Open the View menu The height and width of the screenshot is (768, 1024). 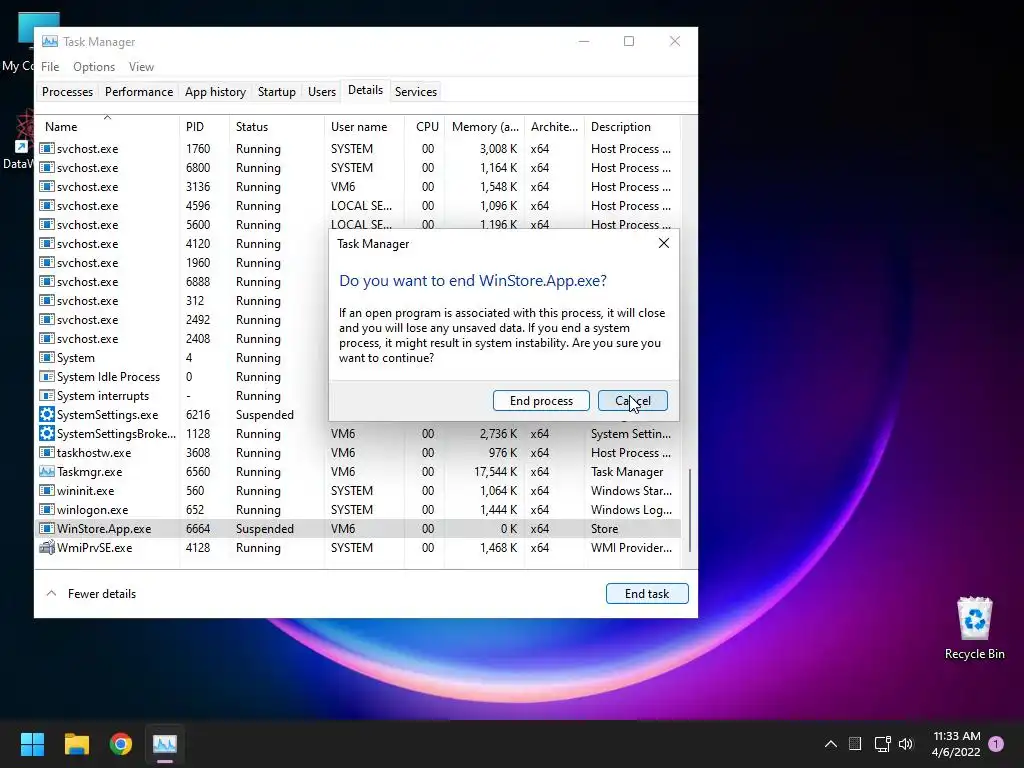point(141,67)
